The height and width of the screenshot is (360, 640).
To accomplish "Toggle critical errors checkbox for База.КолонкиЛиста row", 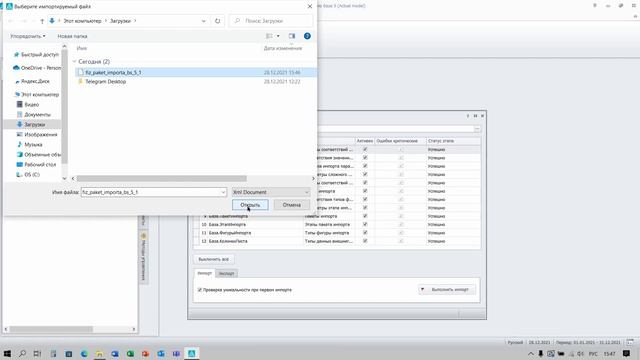I will [x=401, y=241].
